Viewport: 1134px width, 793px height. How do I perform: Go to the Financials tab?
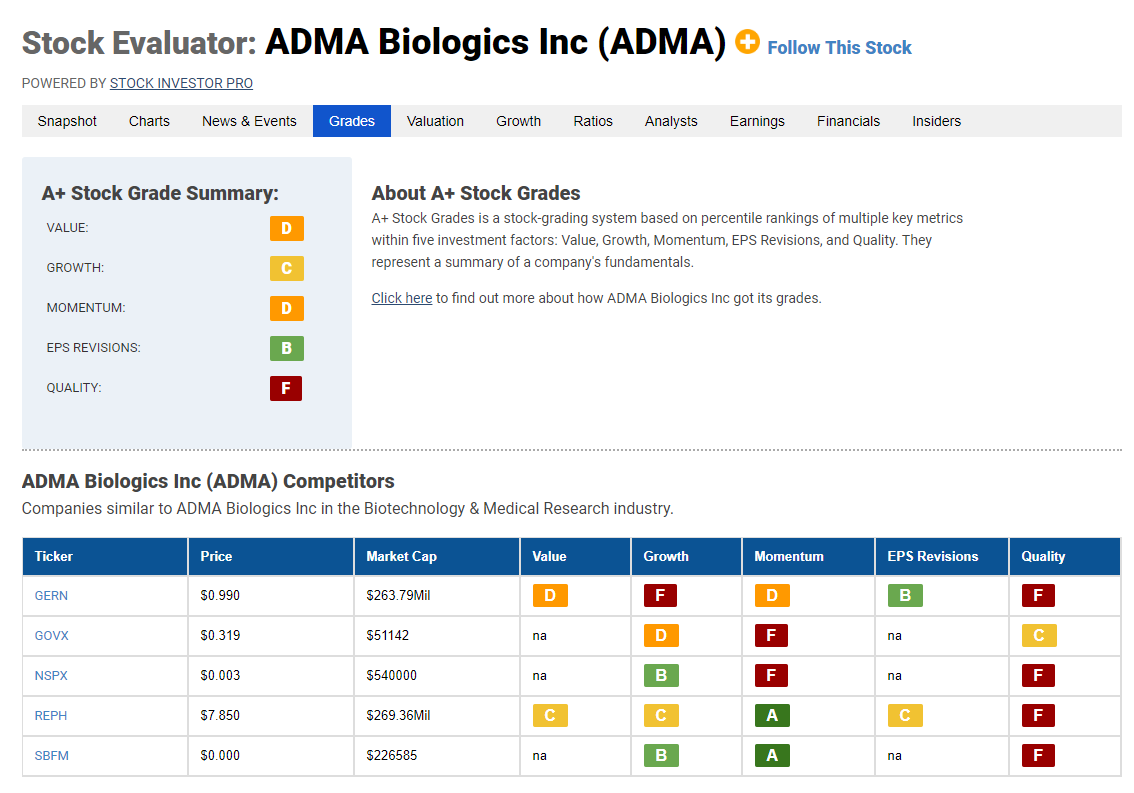click(848, 121)
